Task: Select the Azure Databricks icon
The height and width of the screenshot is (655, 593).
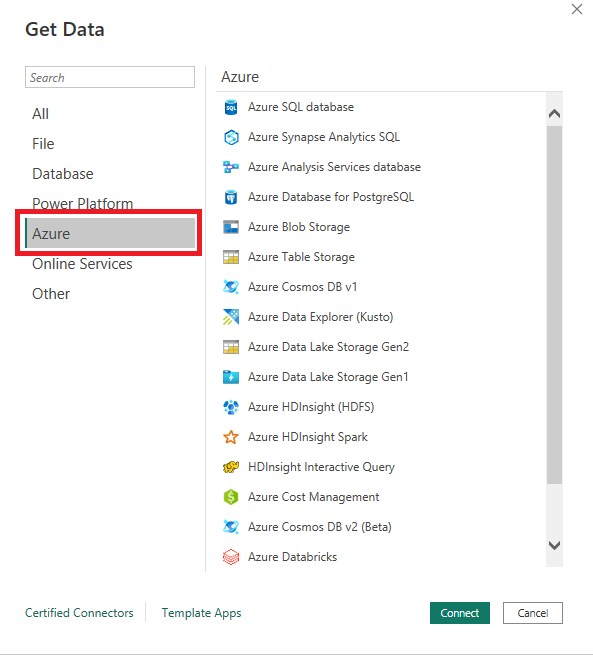Action: 231,557
